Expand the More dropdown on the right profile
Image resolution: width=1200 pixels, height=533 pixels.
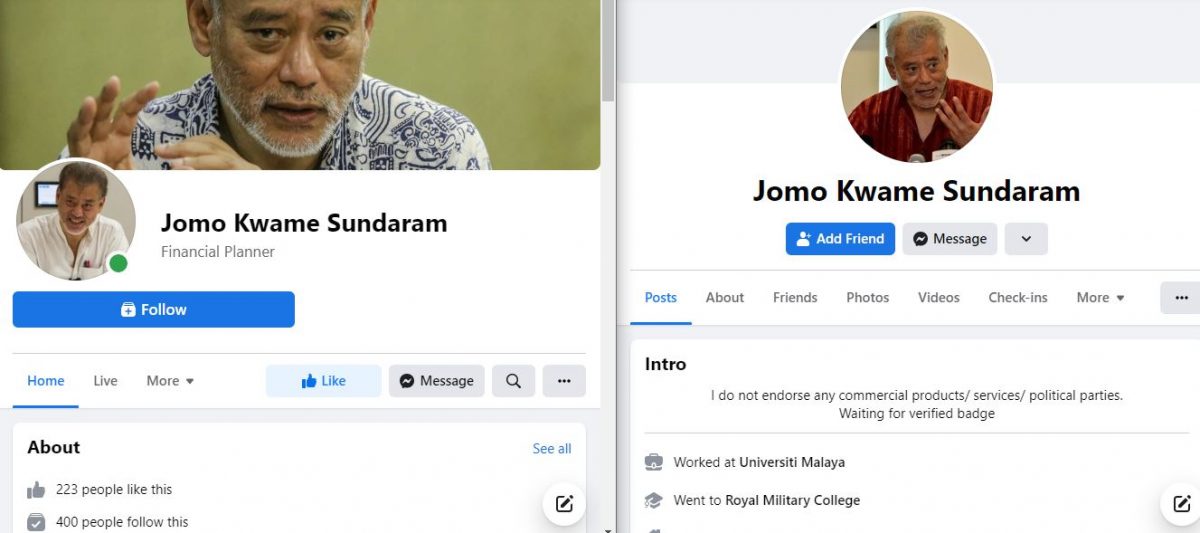coord(1100,298)
